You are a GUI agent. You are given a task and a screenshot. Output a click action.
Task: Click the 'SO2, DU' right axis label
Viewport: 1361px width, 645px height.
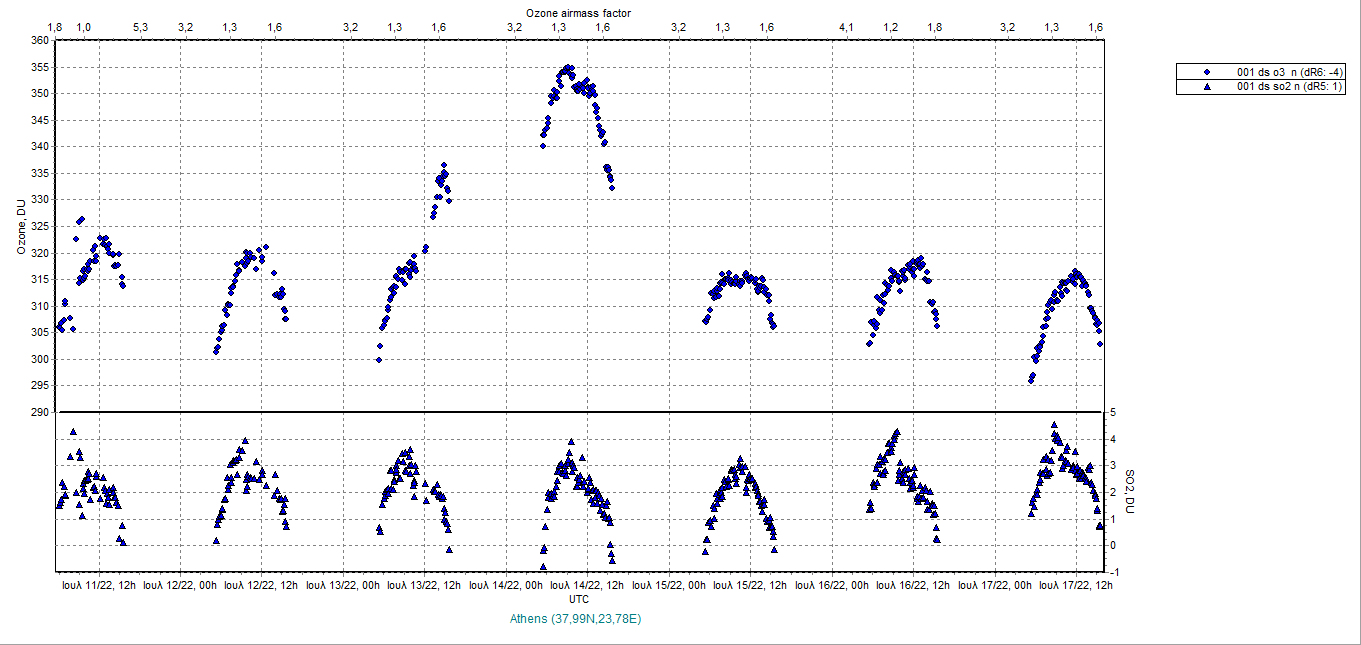coord(1130,491)
